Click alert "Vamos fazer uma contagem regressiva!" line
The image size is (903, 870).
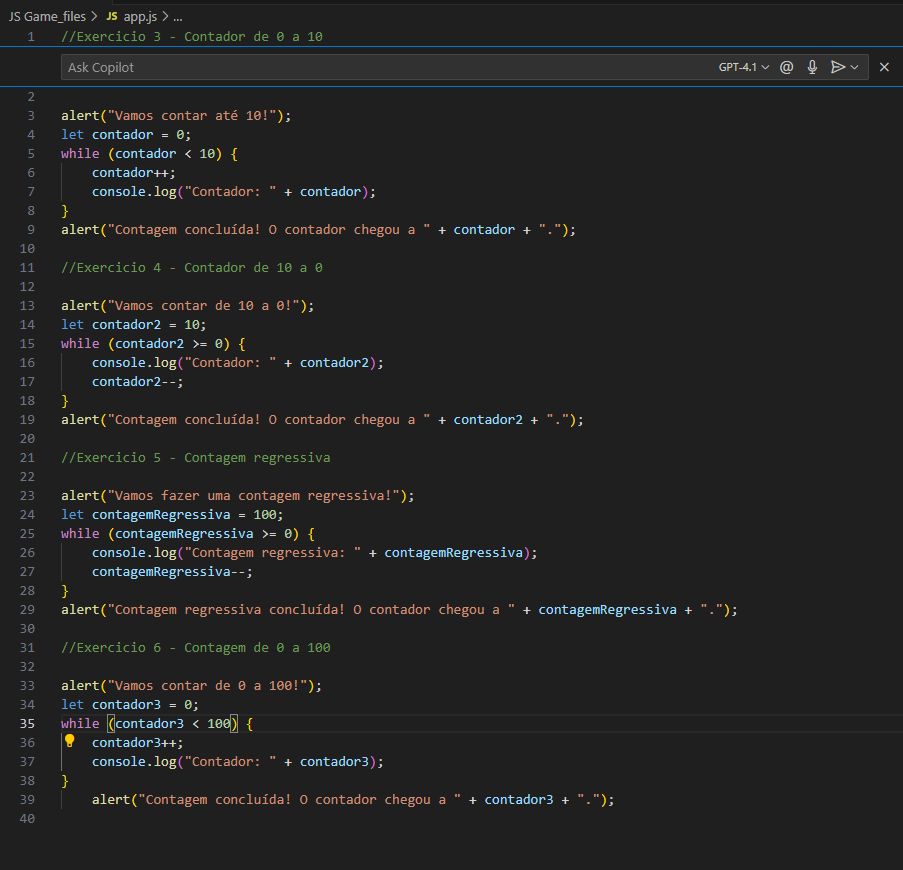[238, 496]
